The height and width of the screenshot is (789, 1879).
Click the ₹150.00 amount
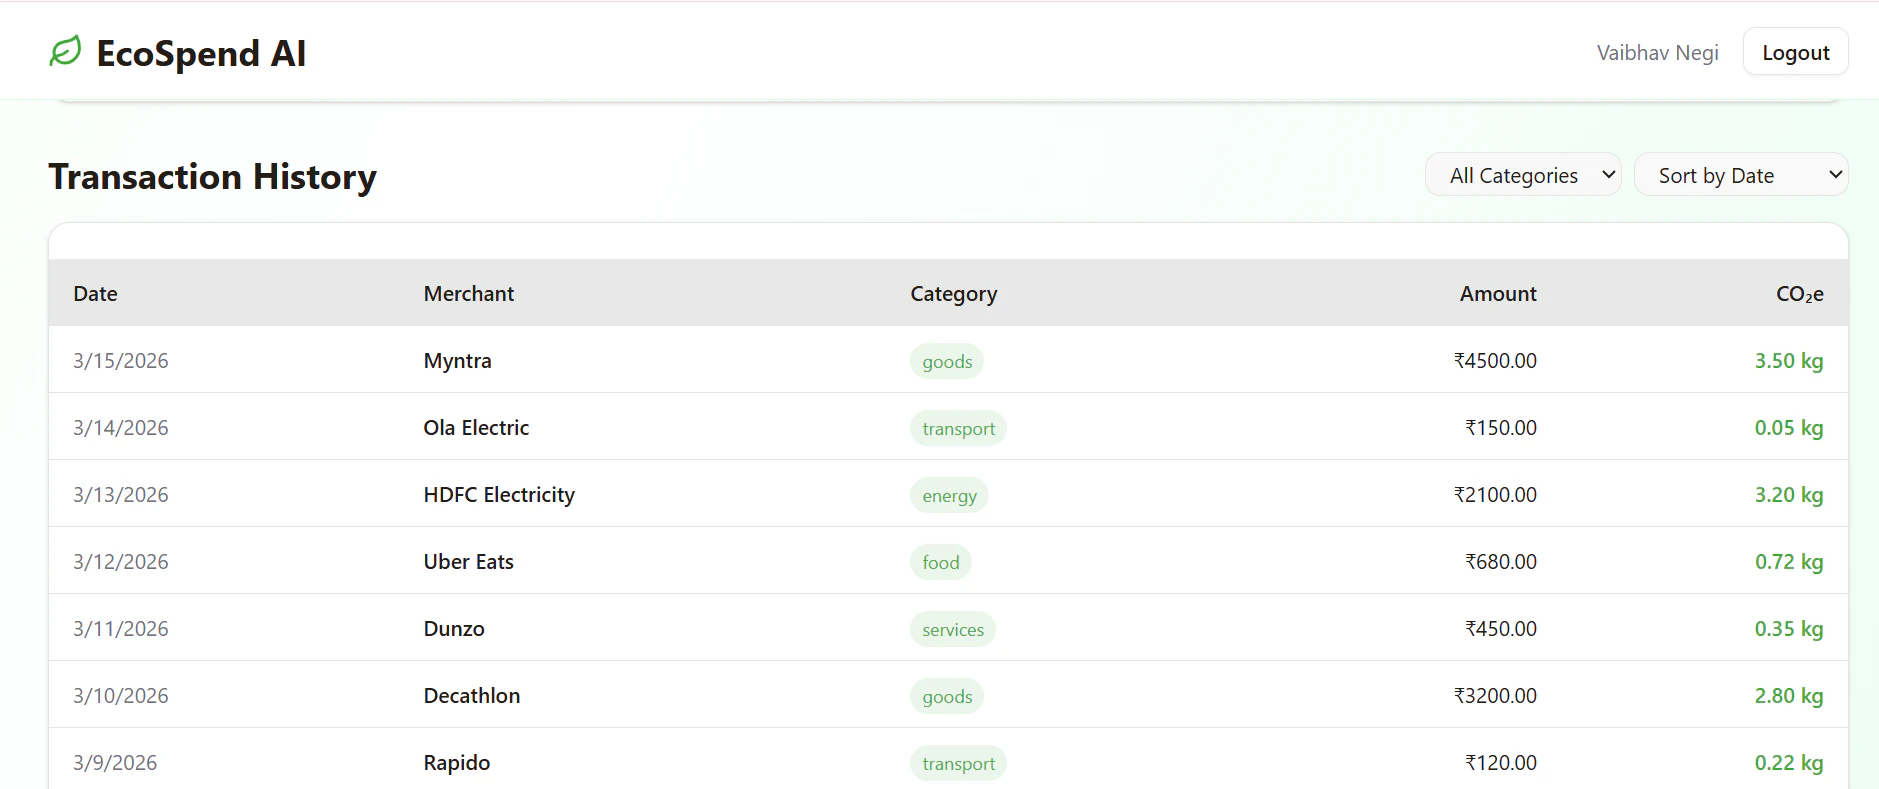[1501, 428]
